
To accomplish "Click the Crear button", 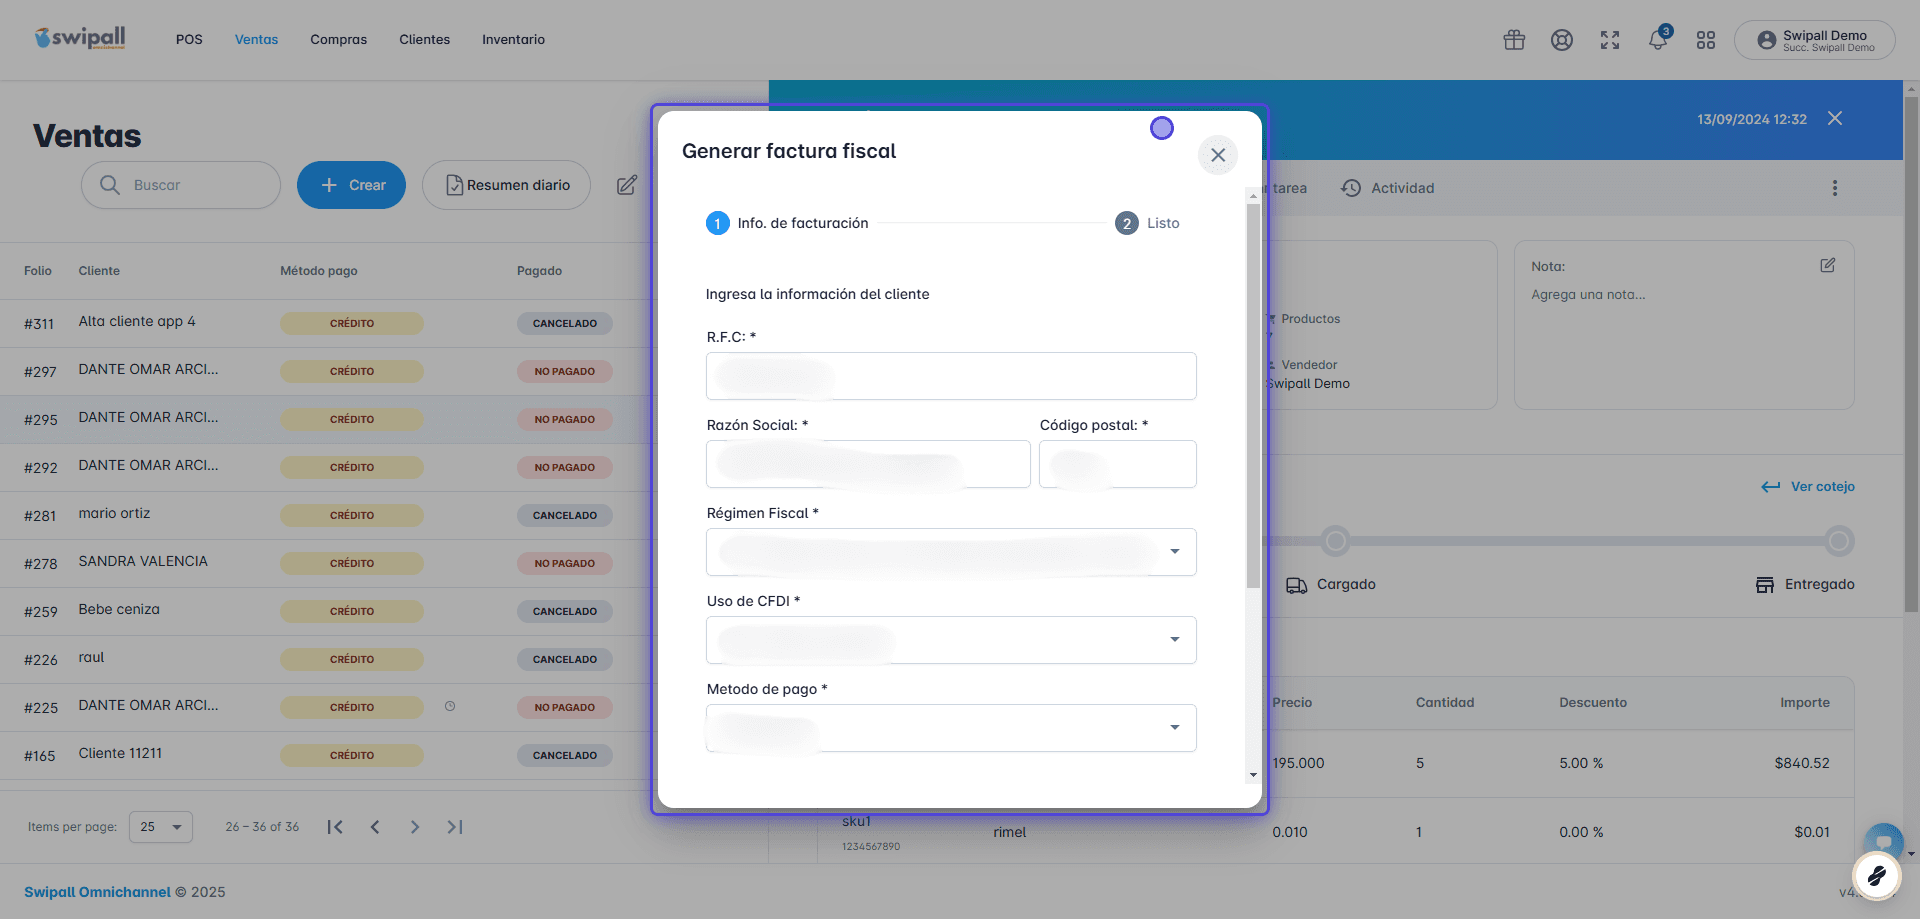I will [351, 185].
